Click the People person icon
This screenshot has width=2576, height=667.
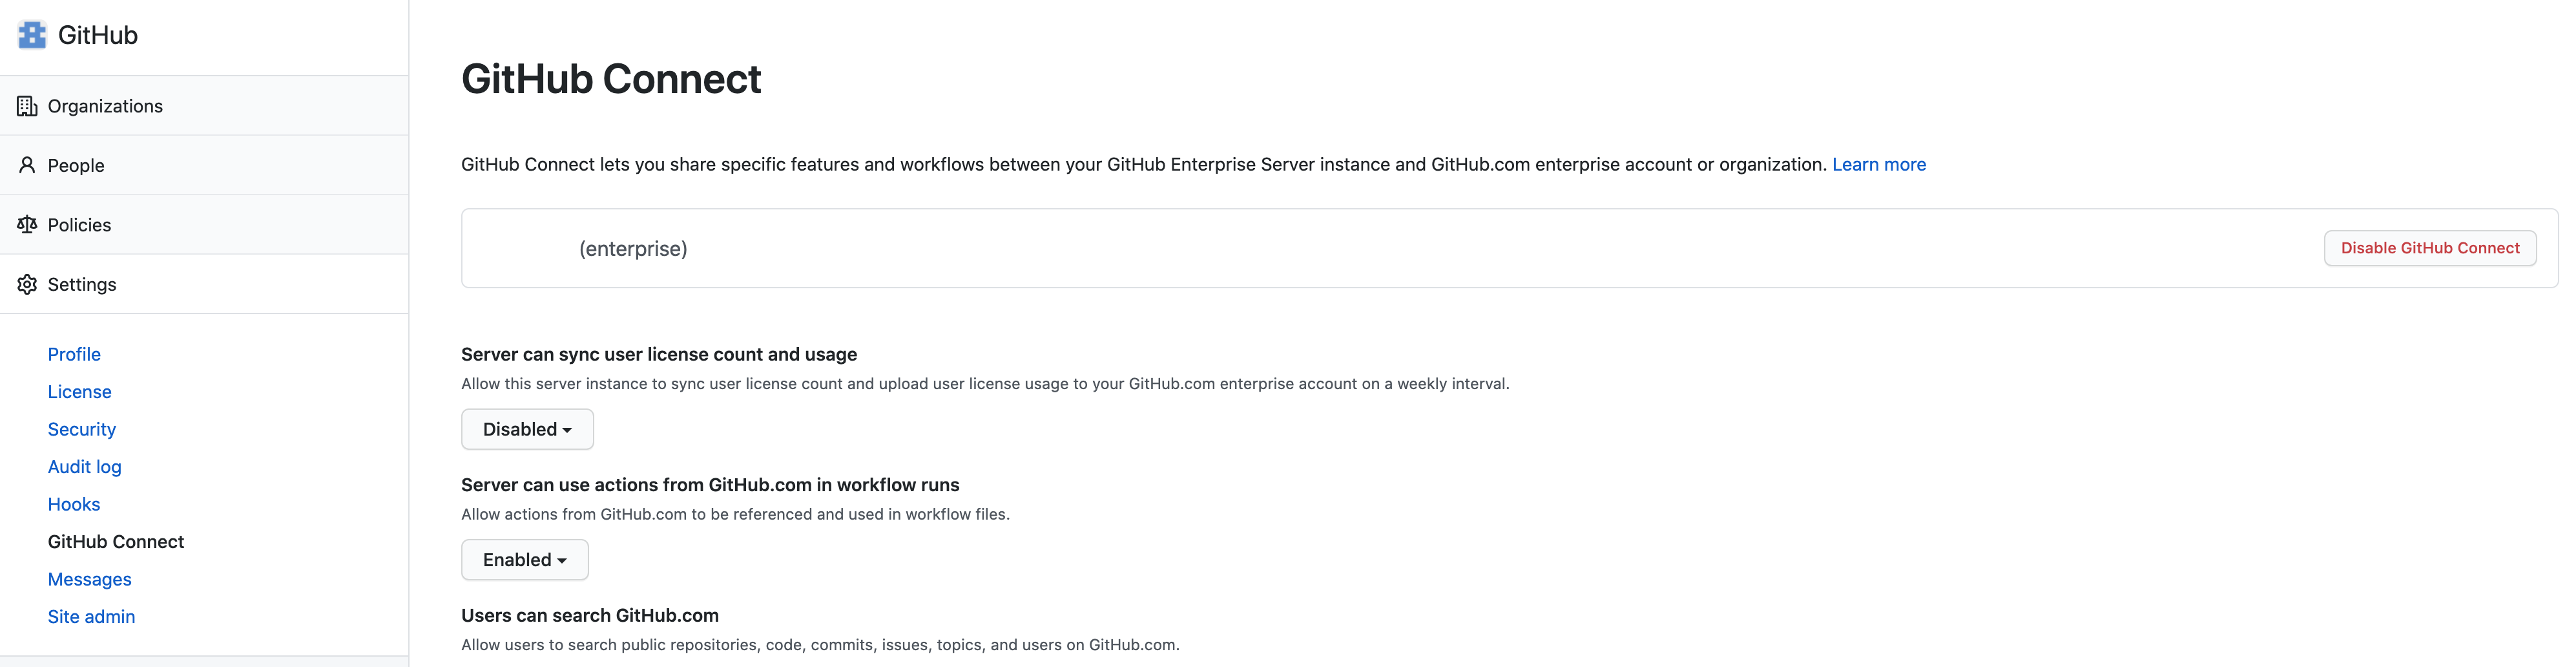26,165
